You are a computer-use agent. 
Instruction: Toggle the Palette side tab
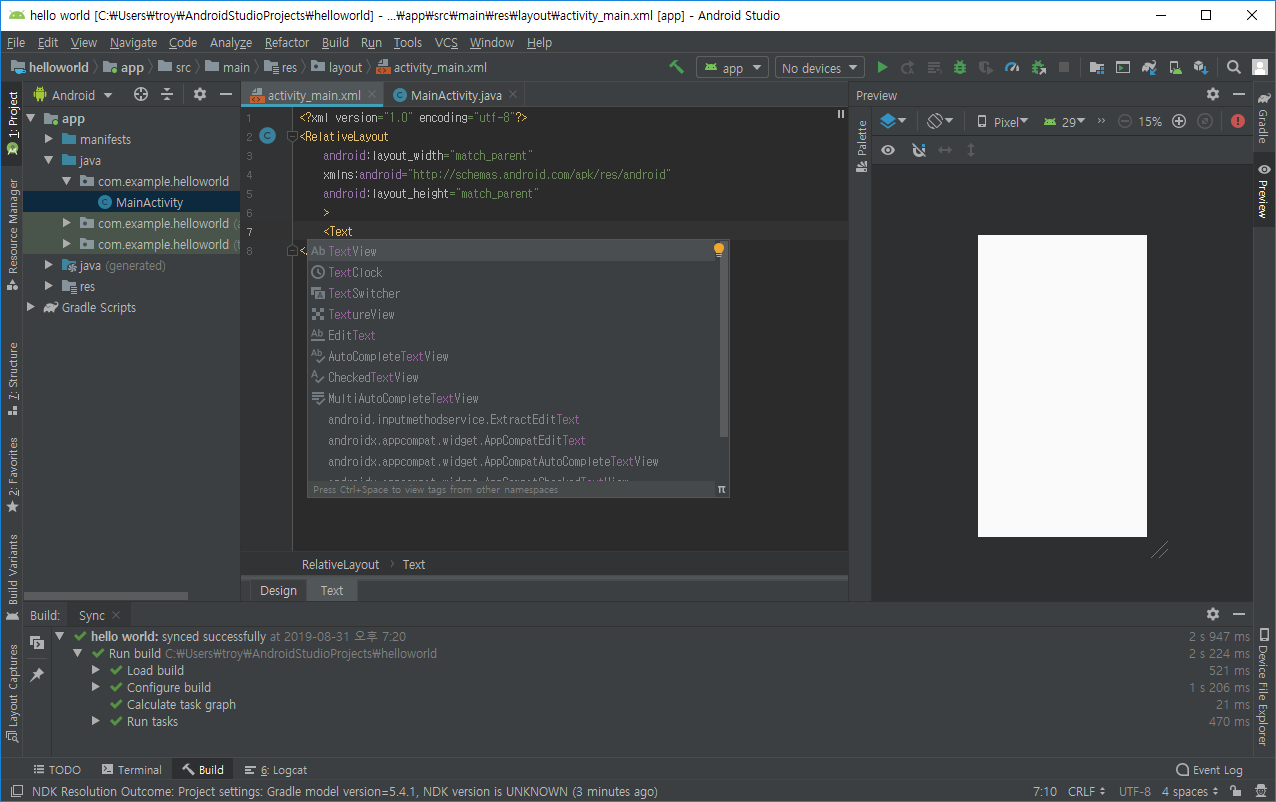tap(862, 147)
